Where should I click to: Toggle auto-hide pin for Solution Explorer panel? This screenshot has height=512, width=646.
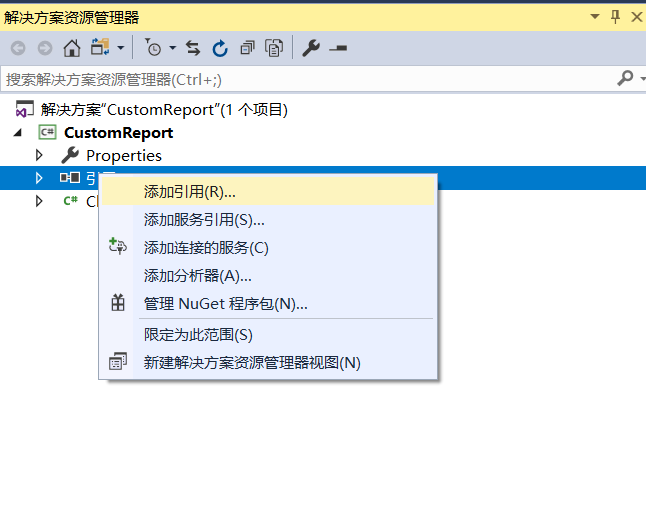coord(614,16)
